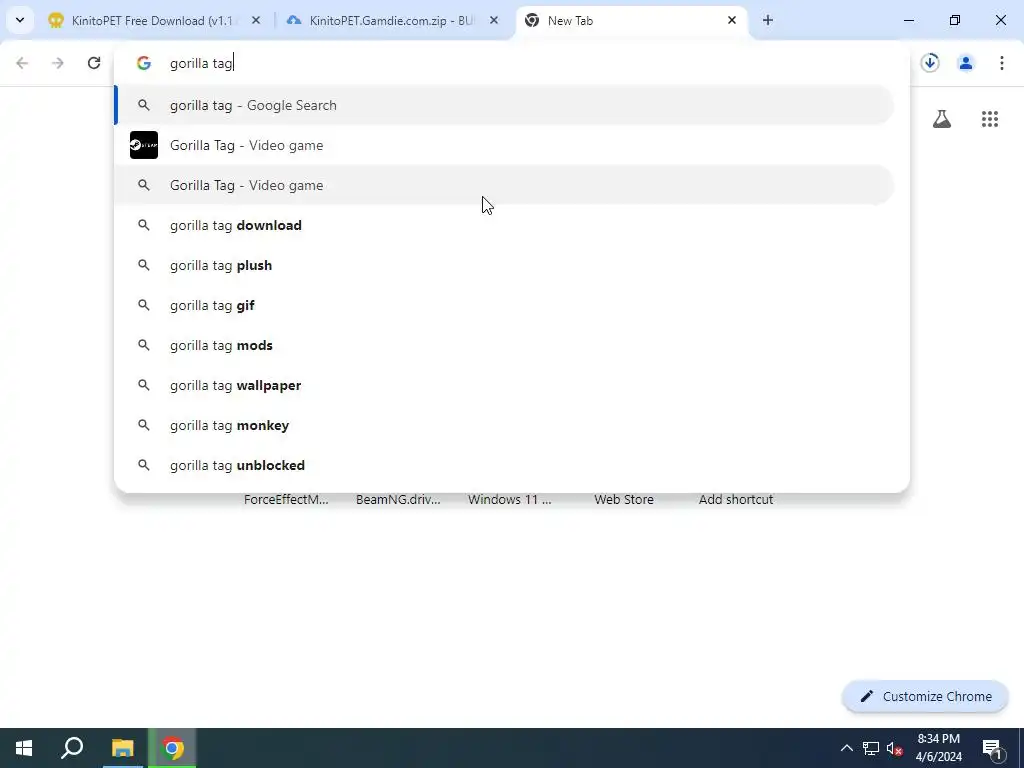This screenshot has height=768, width=1024.
Task: Choose 'gorilla tag - Google Search' suggestion
Action: click(504, 105)
